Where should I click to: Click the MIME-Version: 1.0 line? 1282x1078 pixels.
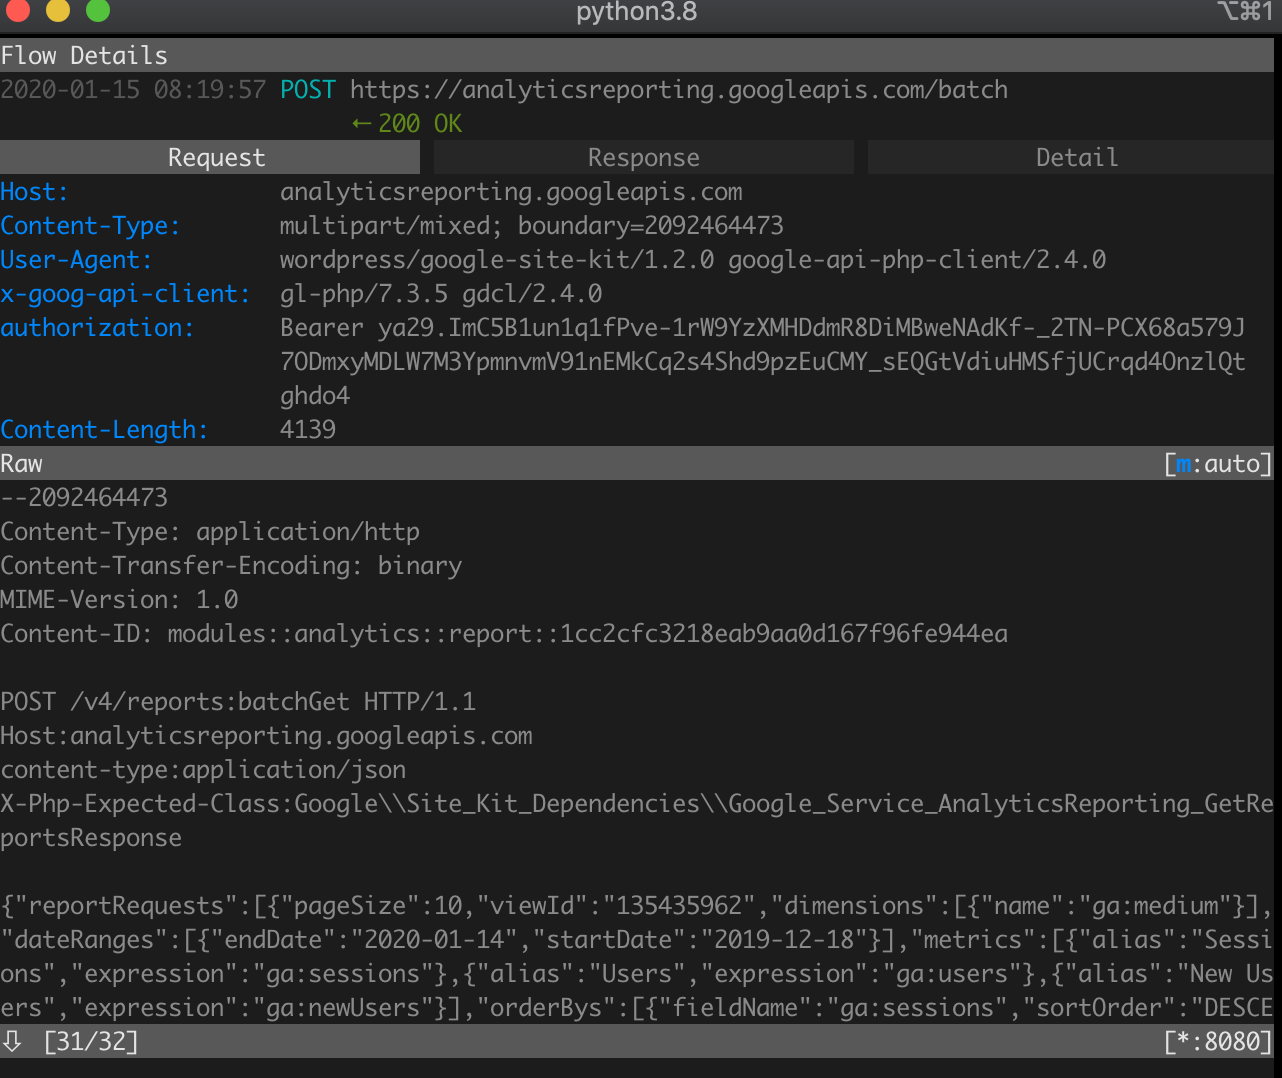click(x=119, y=600)
